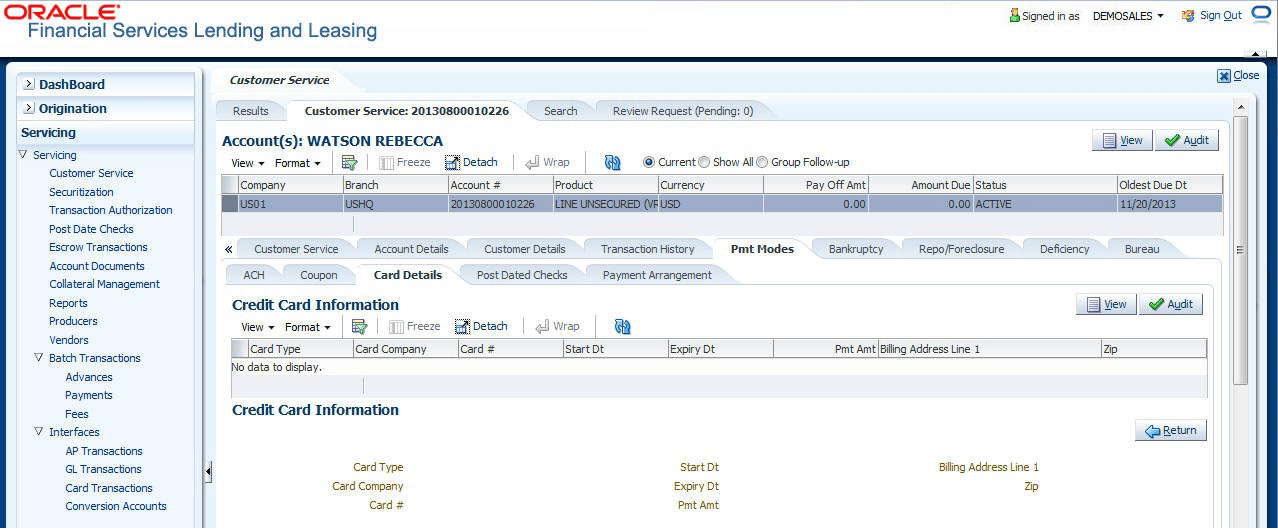Screen dimensions: 1278x532
Task: Switch to the Results tab
Action: tap(251, 111)
